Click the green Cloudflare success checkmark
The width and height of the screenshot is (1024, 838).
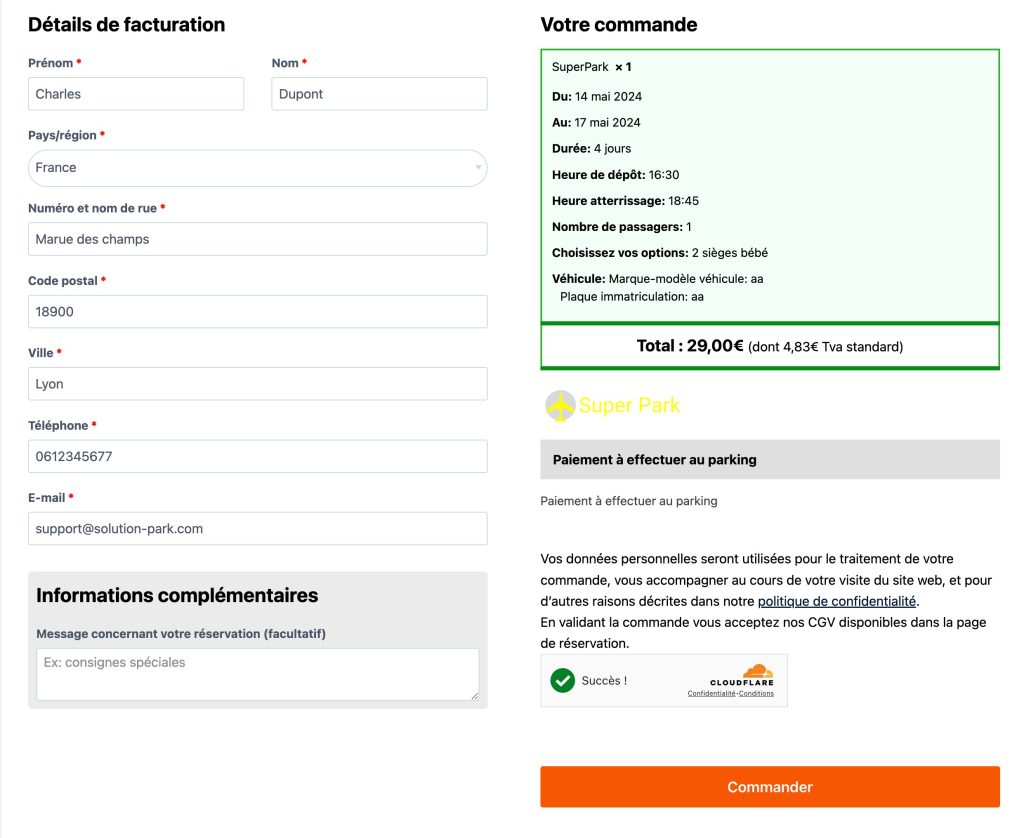pos(562,680)
